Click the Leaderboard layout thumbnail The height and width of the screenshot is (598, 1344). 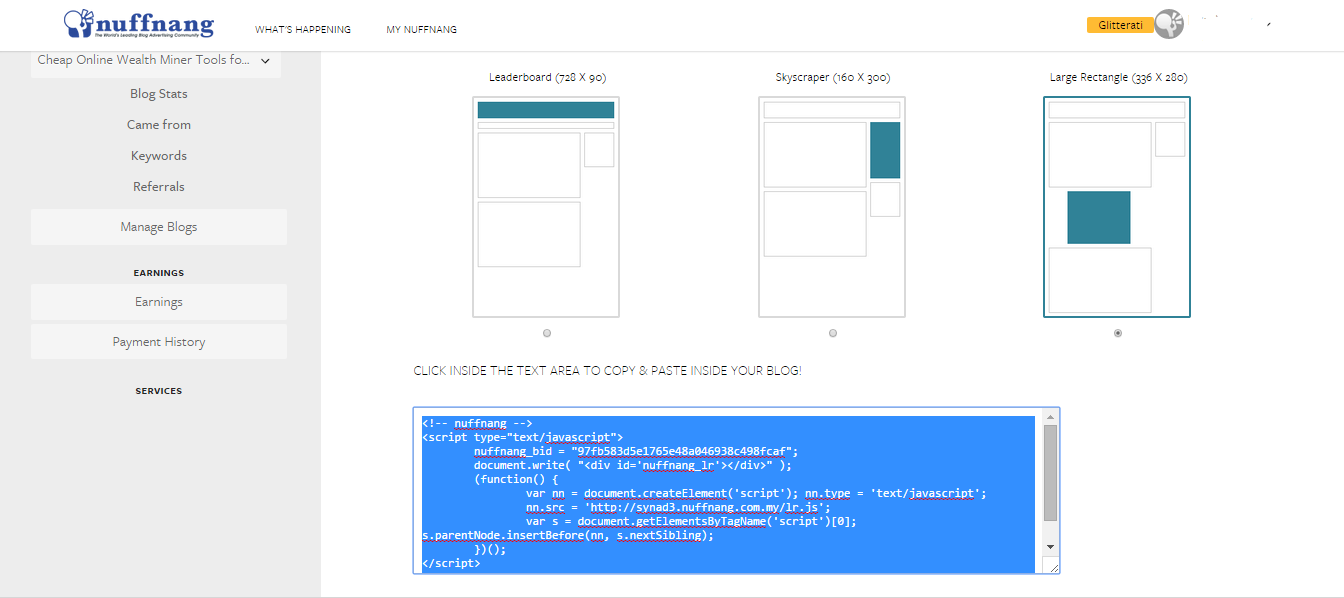tap(546, 207)
